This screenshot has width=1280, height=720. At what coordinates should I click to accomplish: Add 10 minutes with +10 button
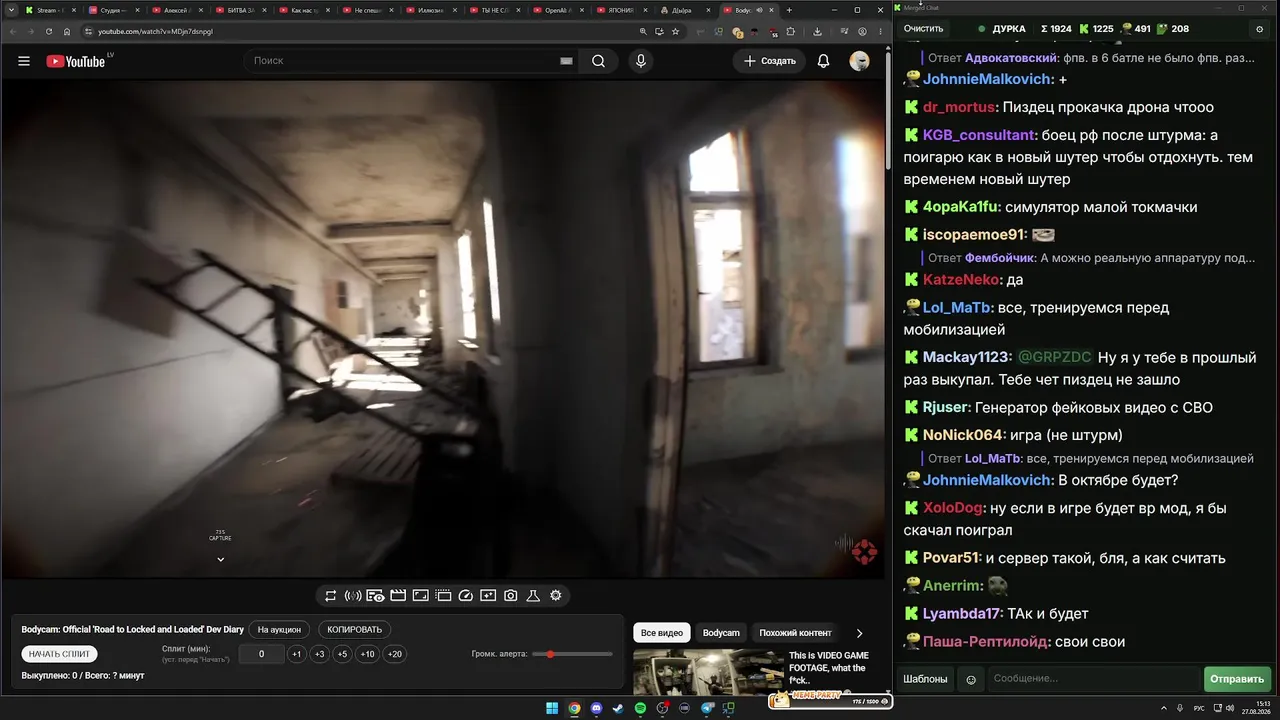pyautogui.click(x=368, y=654)
